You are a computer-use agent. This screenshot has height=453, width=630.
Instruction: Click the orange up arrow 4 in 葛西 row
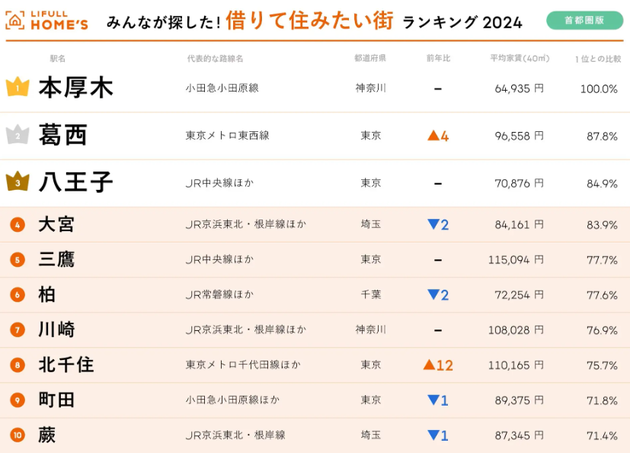click(x=438, y=136)
